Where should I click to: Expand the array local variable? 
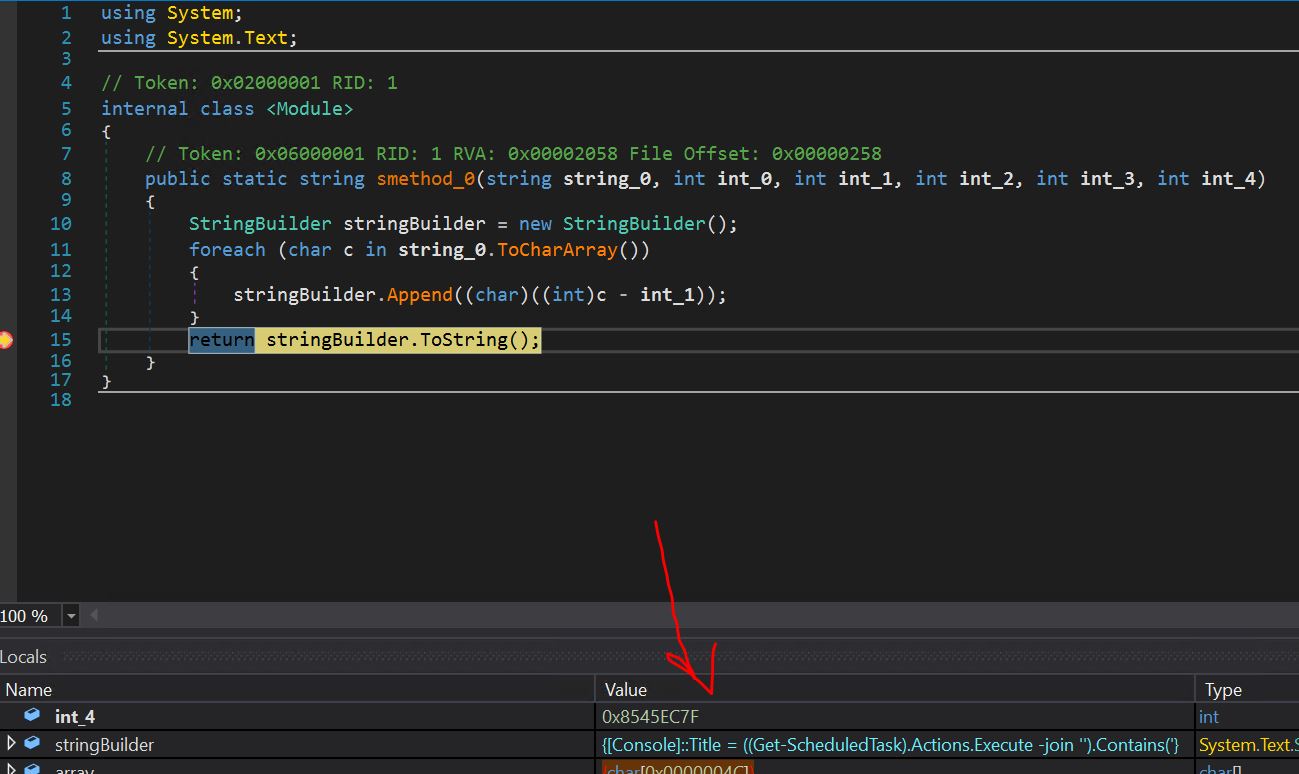point(11,769)
